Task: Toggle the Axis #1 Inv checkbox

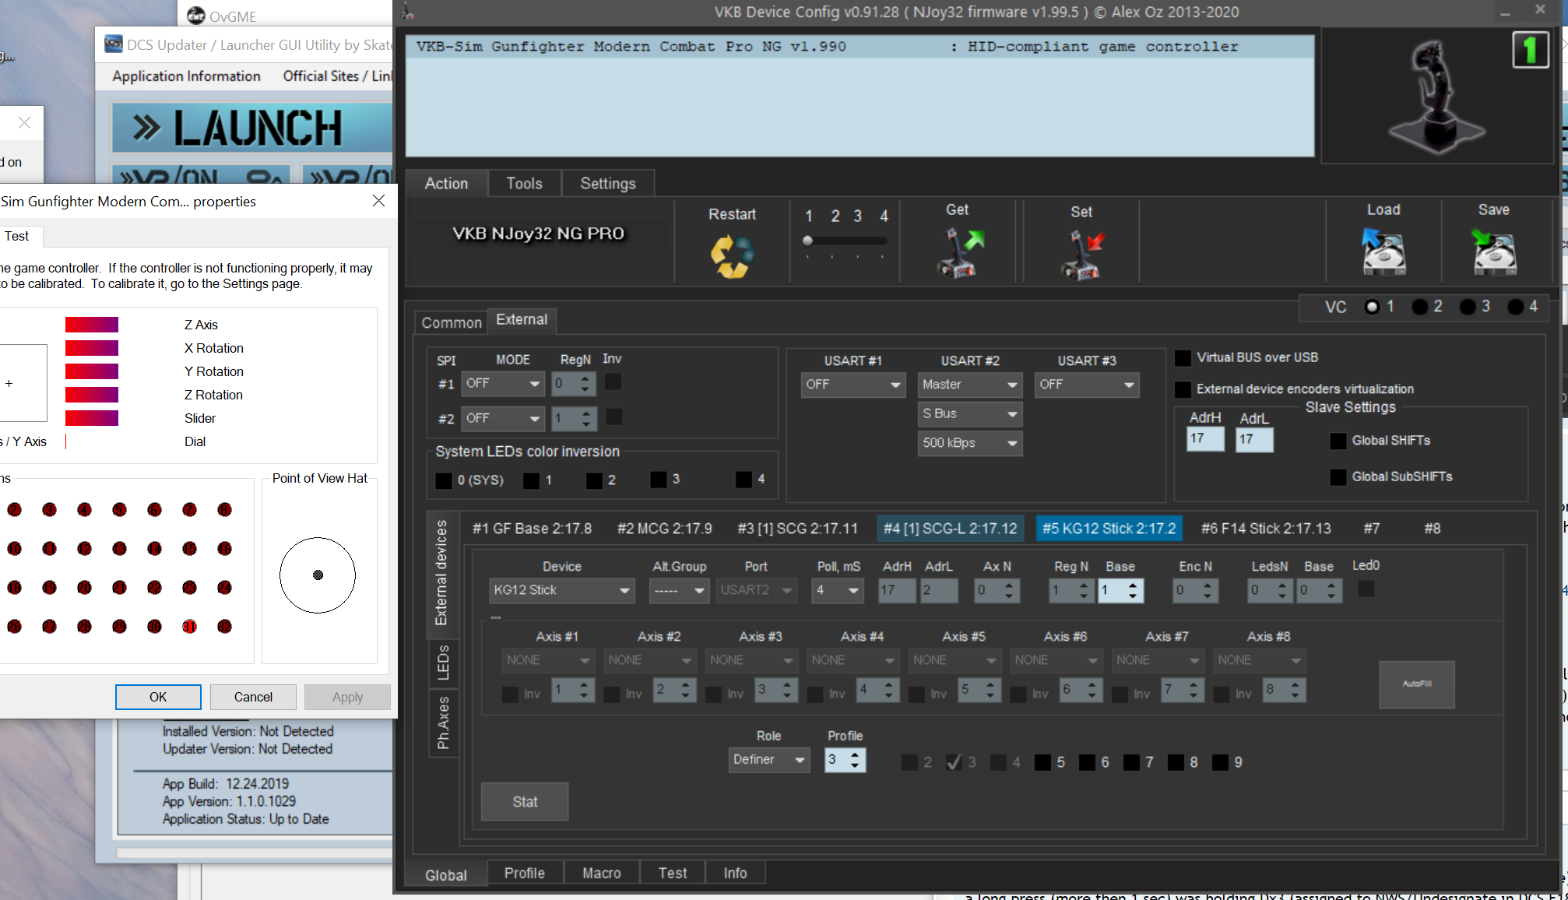Action: (510, 694)
